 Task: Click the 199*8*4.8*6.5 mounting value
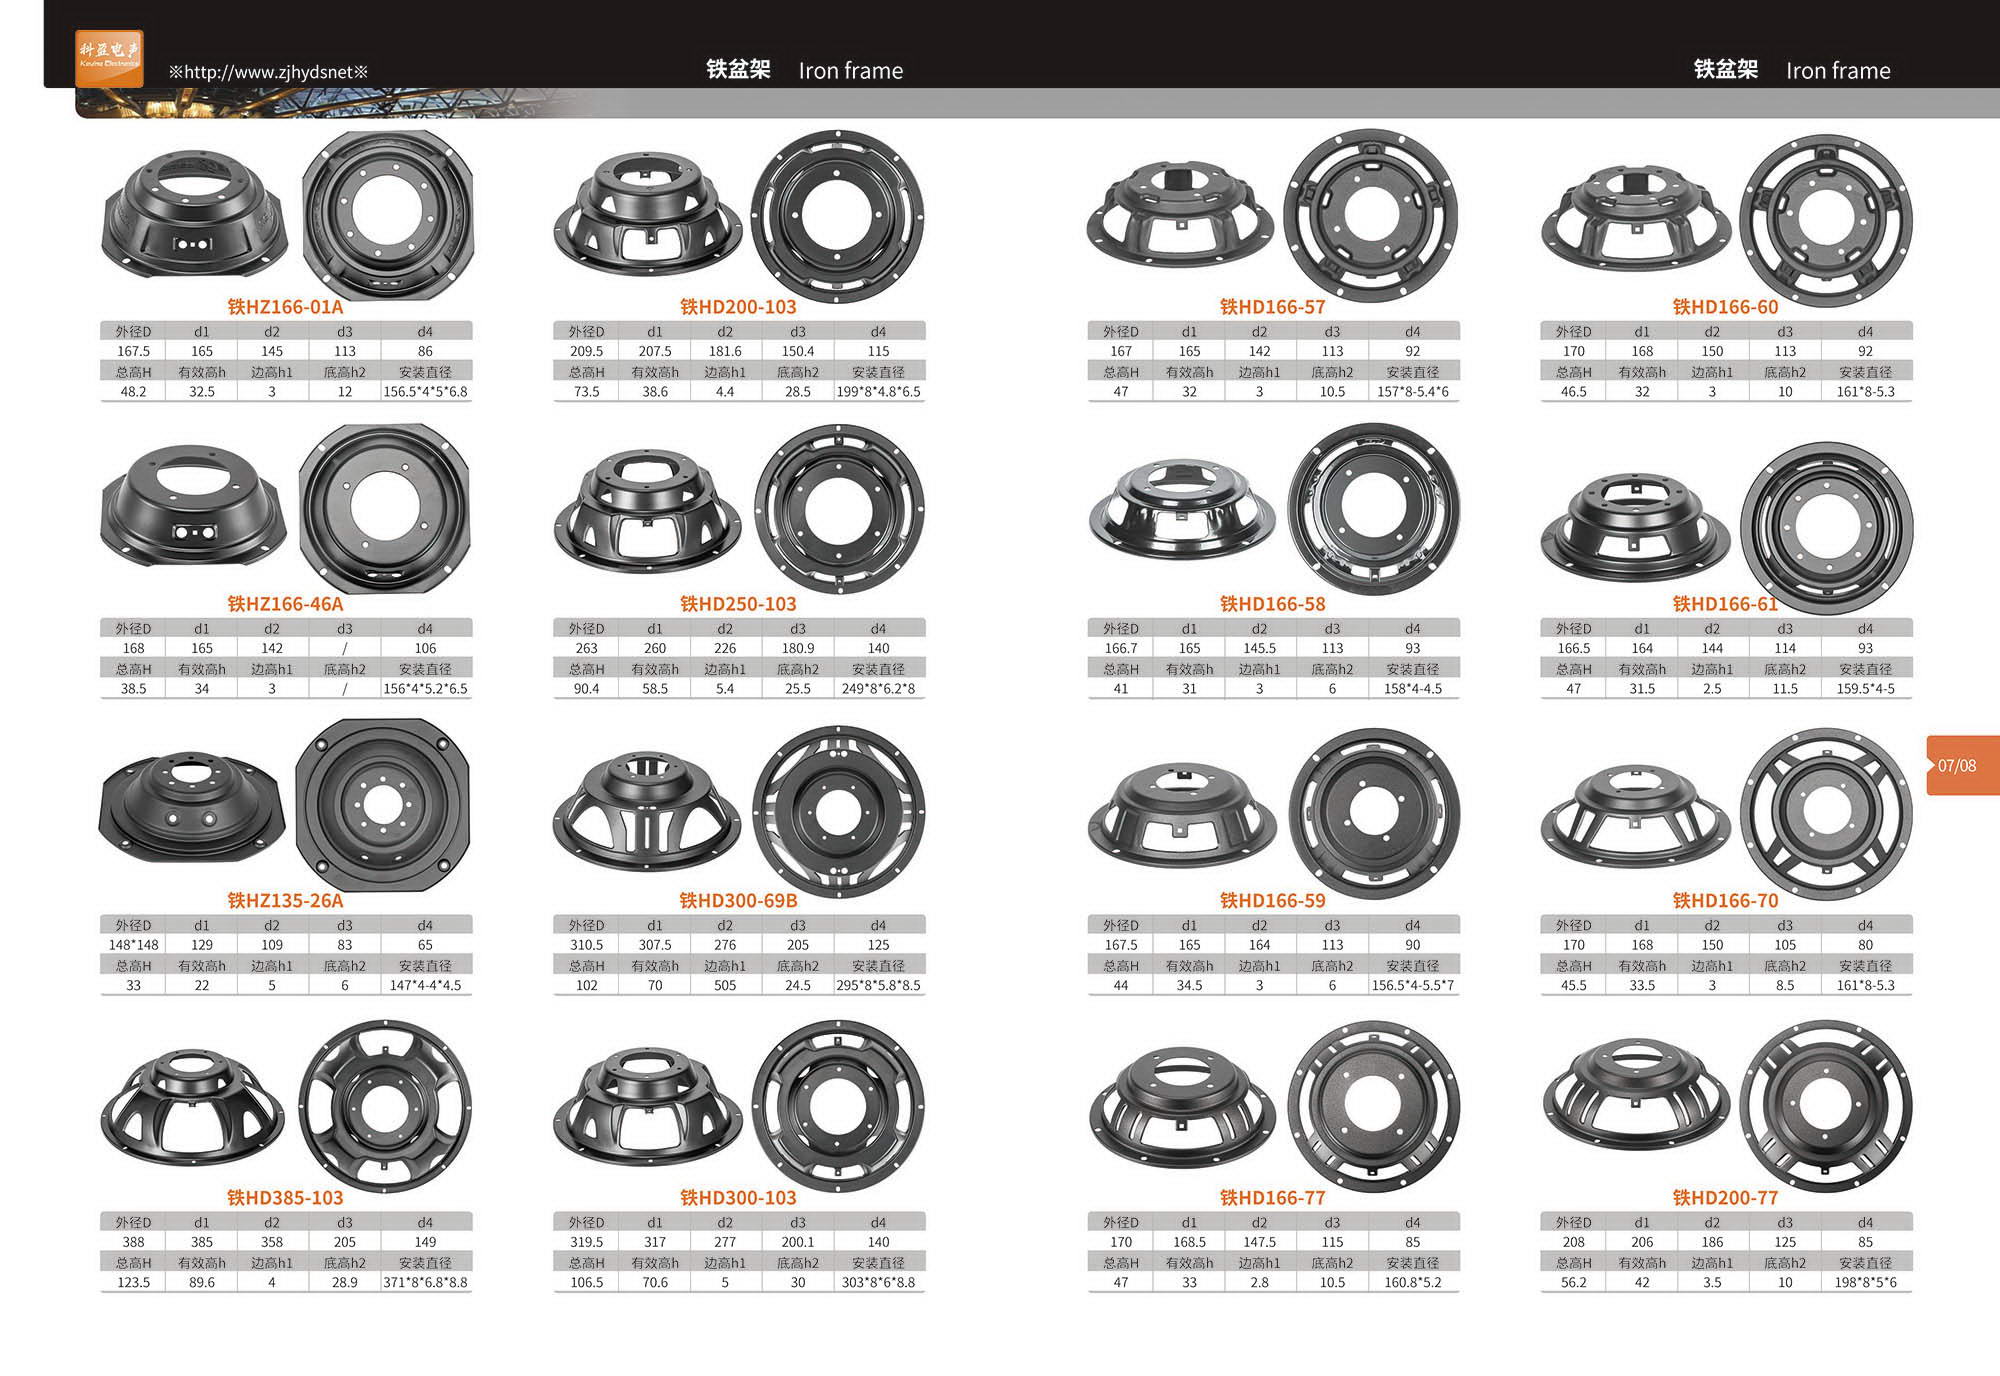878,392
